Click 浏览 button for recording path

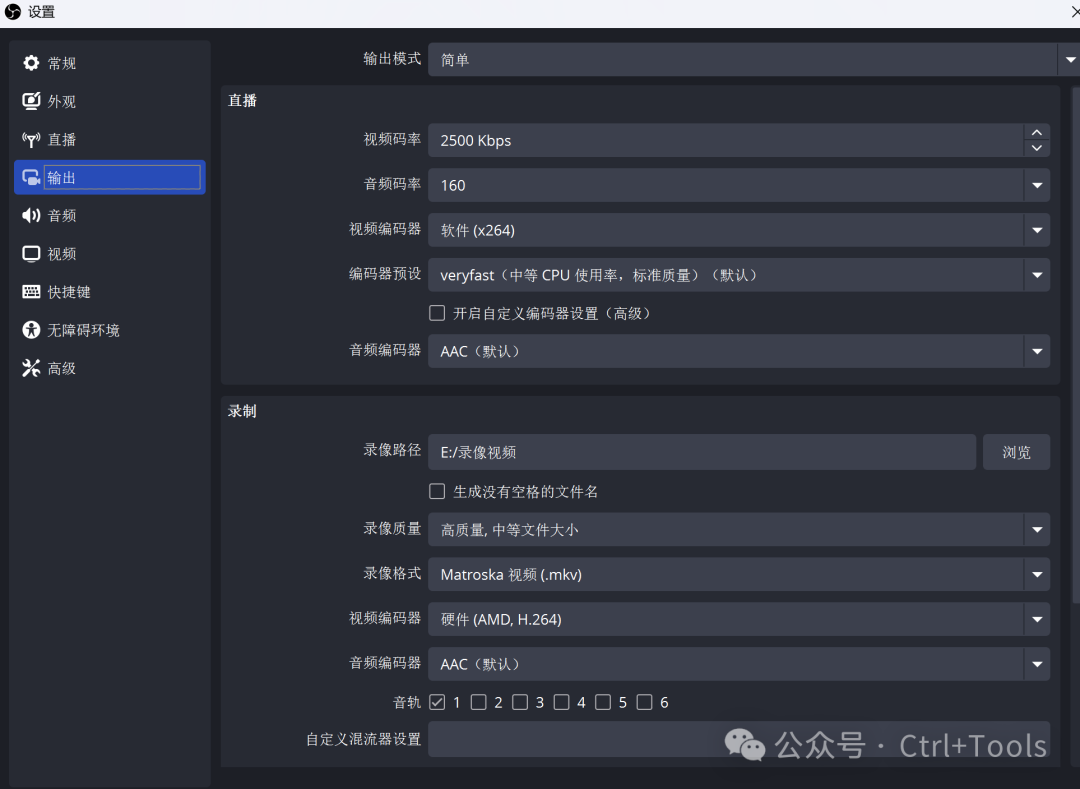tap(1016, 452)
